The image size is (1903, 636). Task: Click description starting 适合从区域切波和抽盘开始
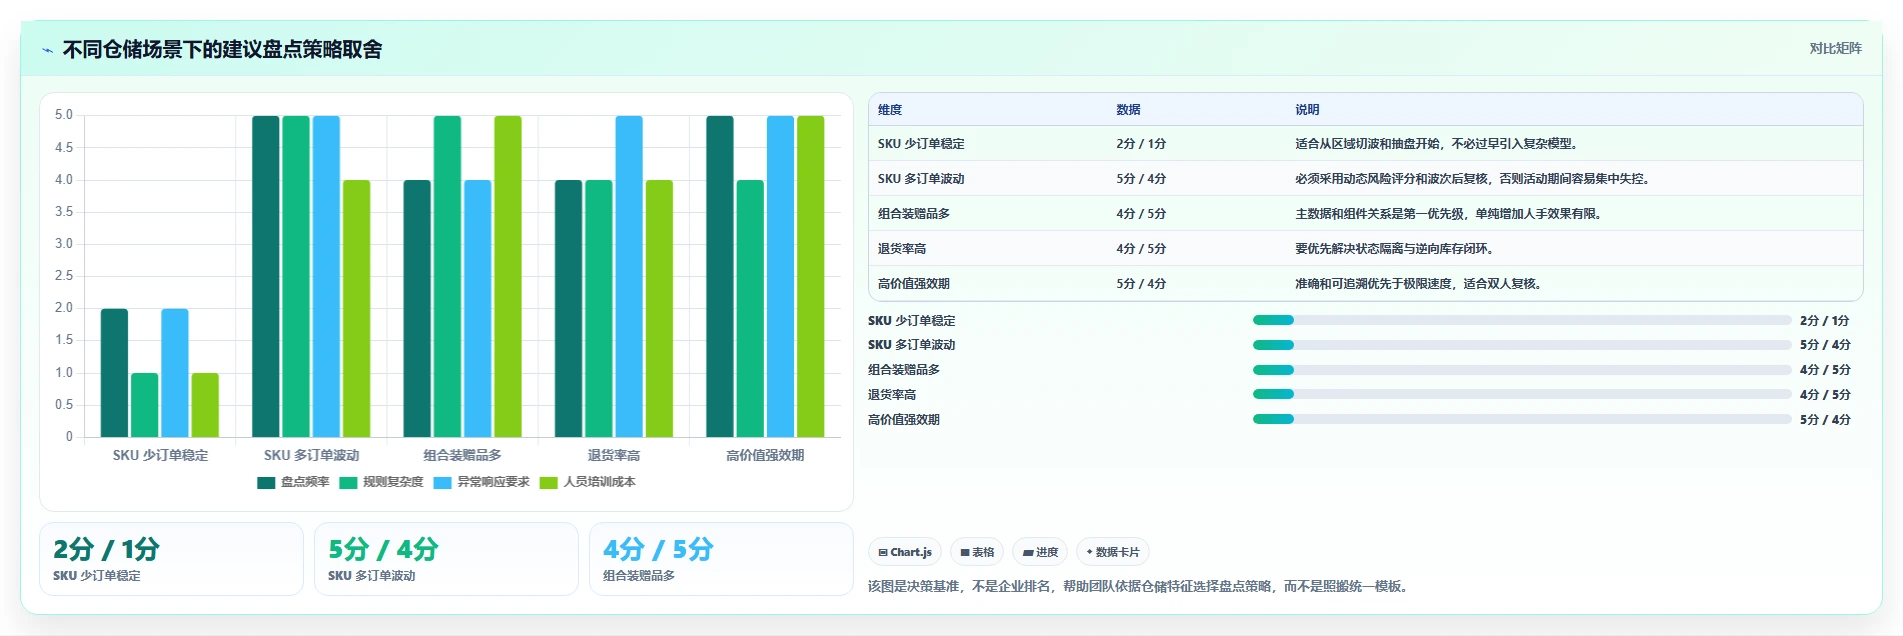click(x=1439, y=144)
